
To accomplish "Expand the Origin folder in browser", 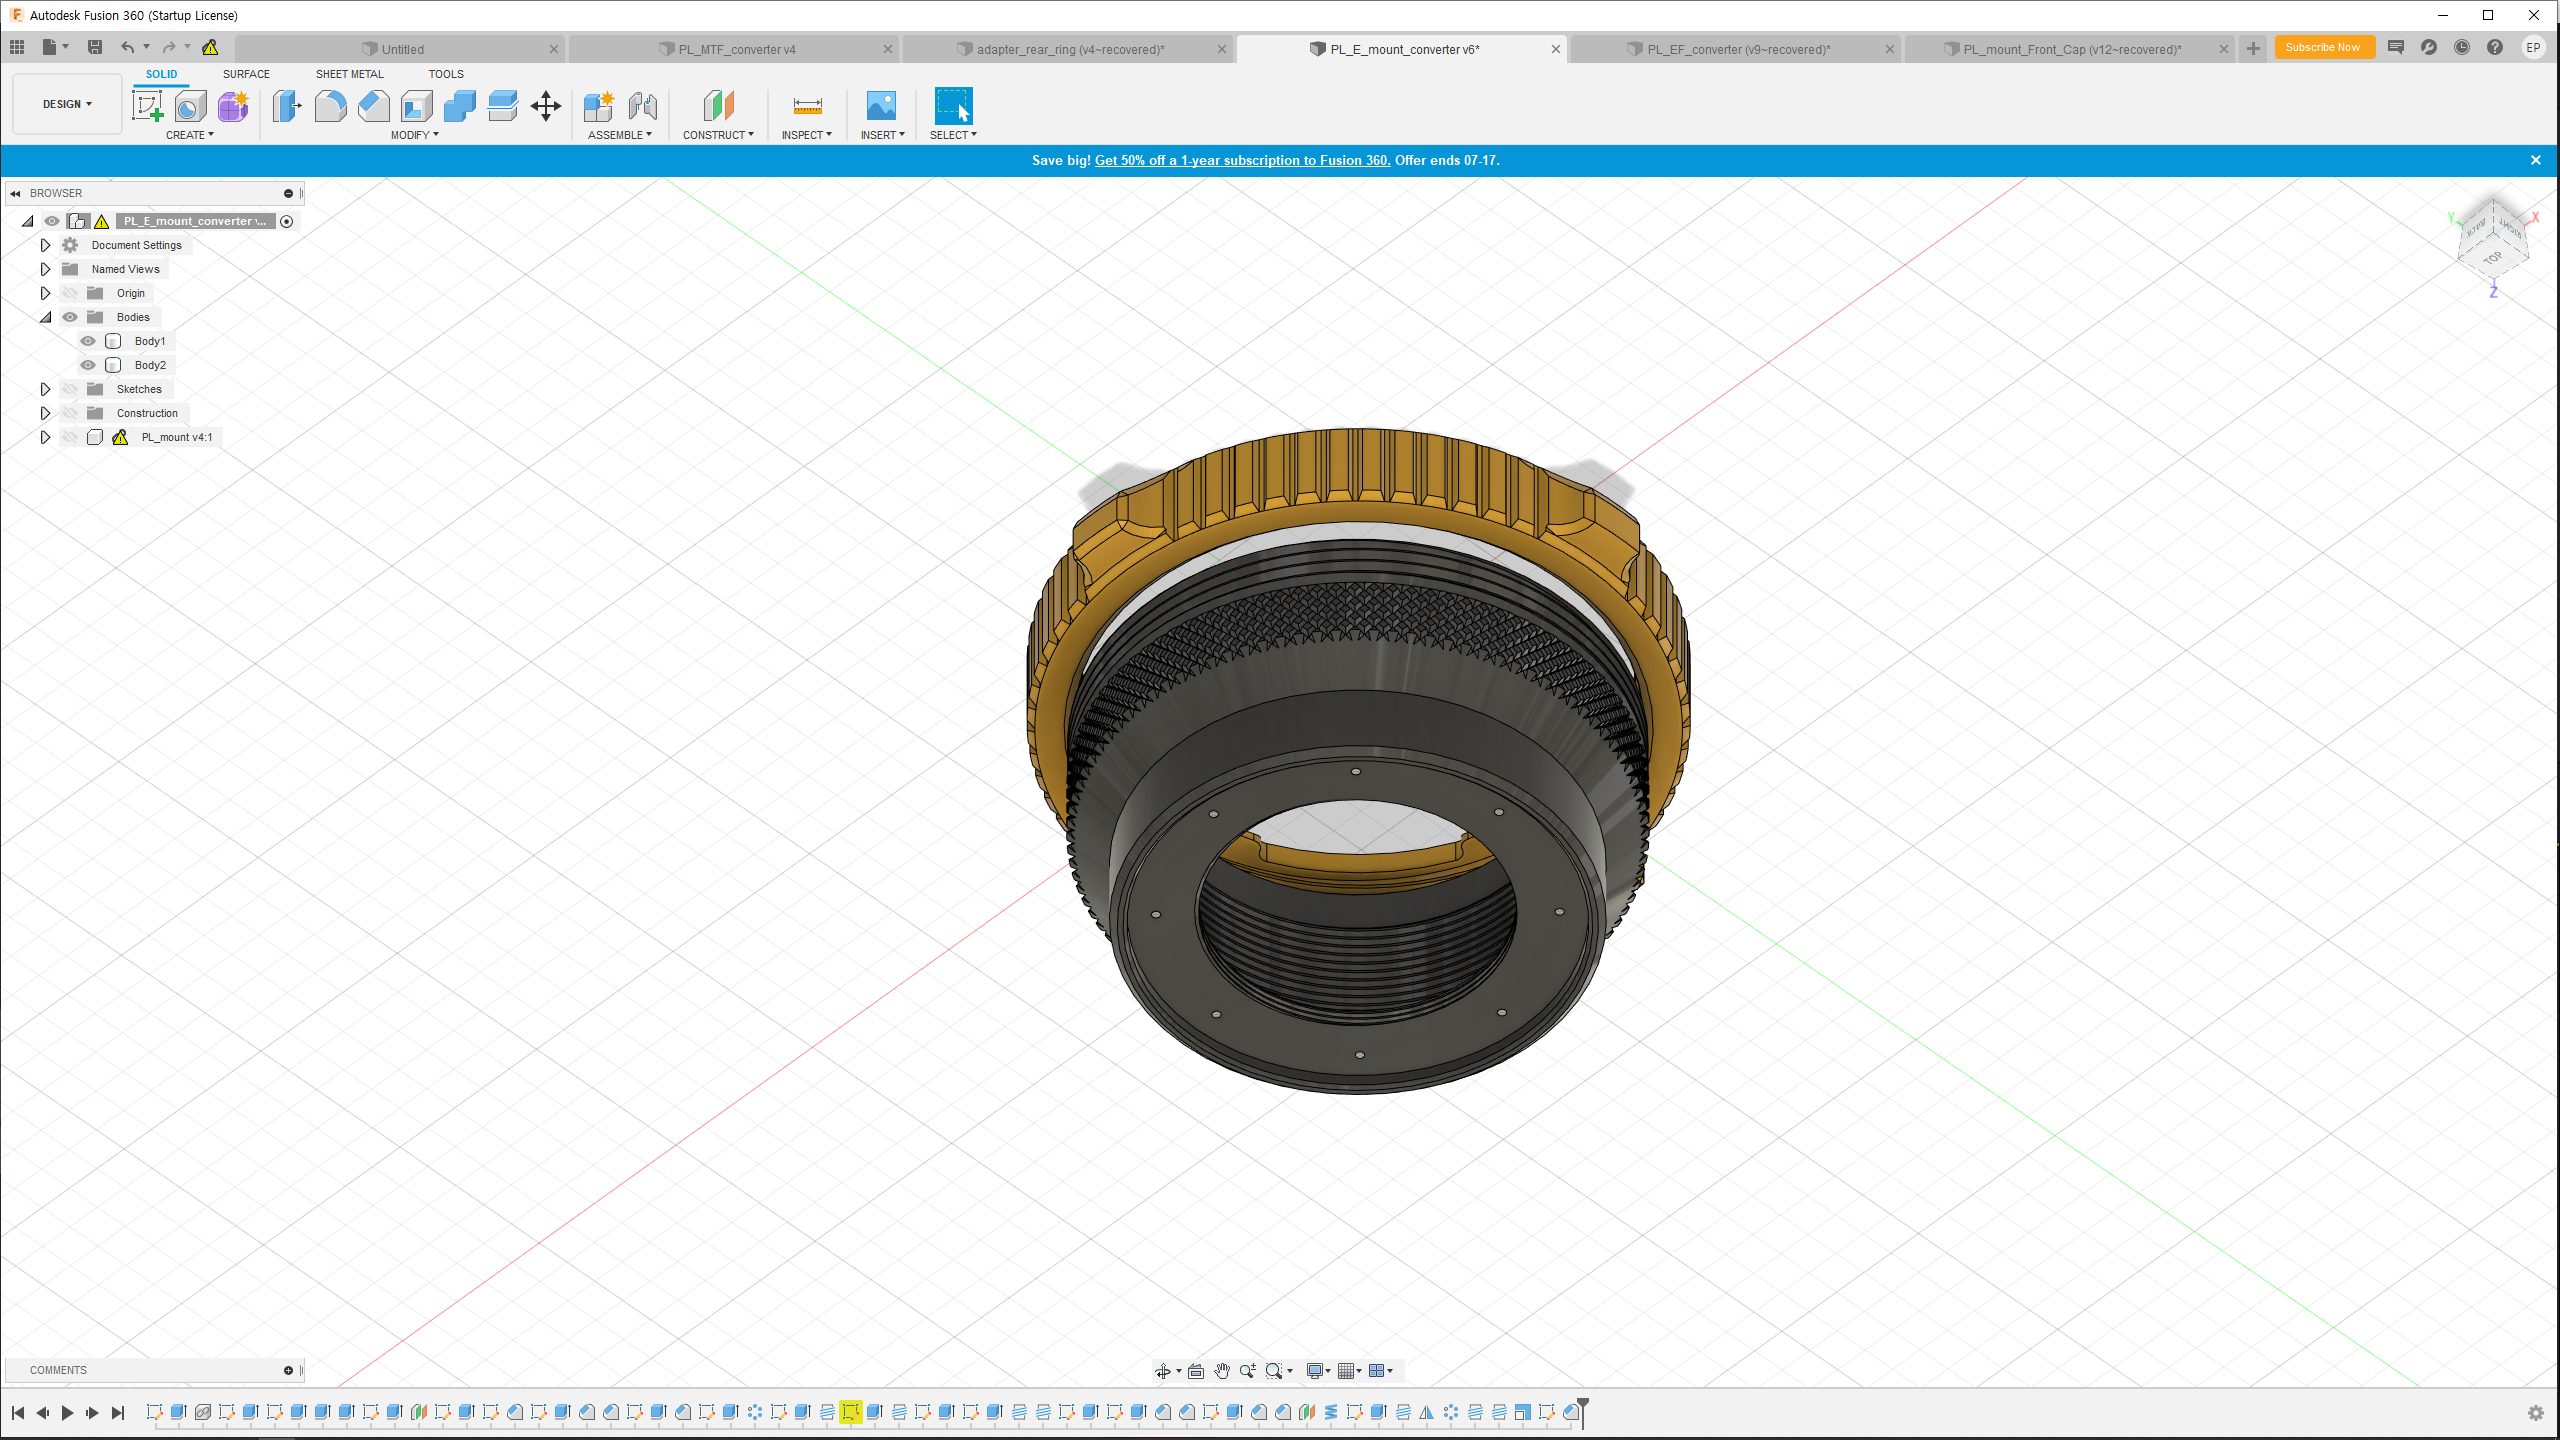I will pyautogui.click(x=45, y=293).
